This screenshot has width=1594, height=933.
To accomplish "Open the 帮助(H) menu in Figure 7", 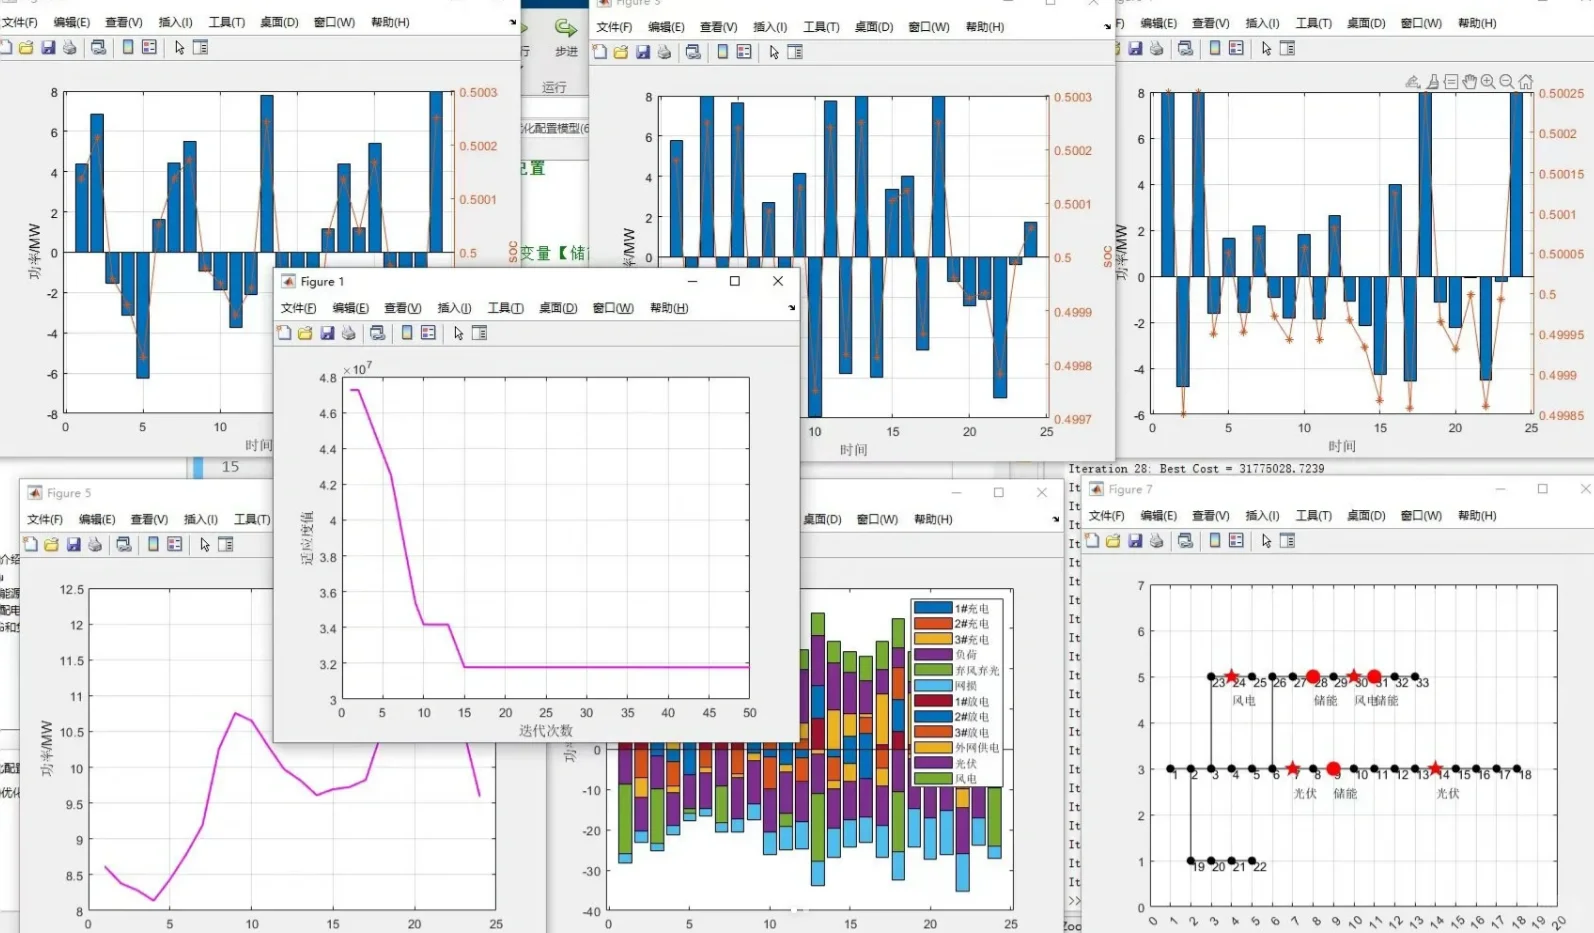I will coord(1477,516).
